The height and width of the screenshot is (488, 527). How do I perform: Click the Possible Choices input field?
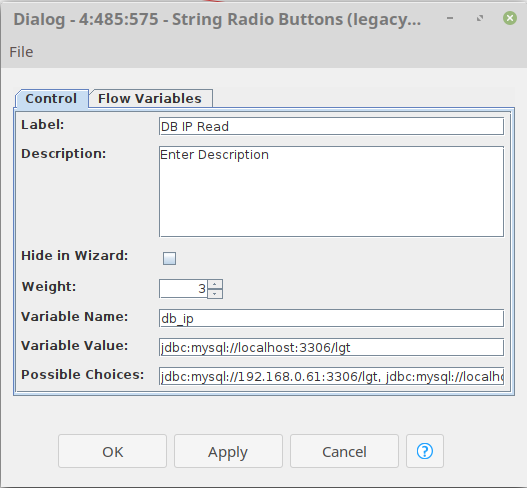point(331,376)
